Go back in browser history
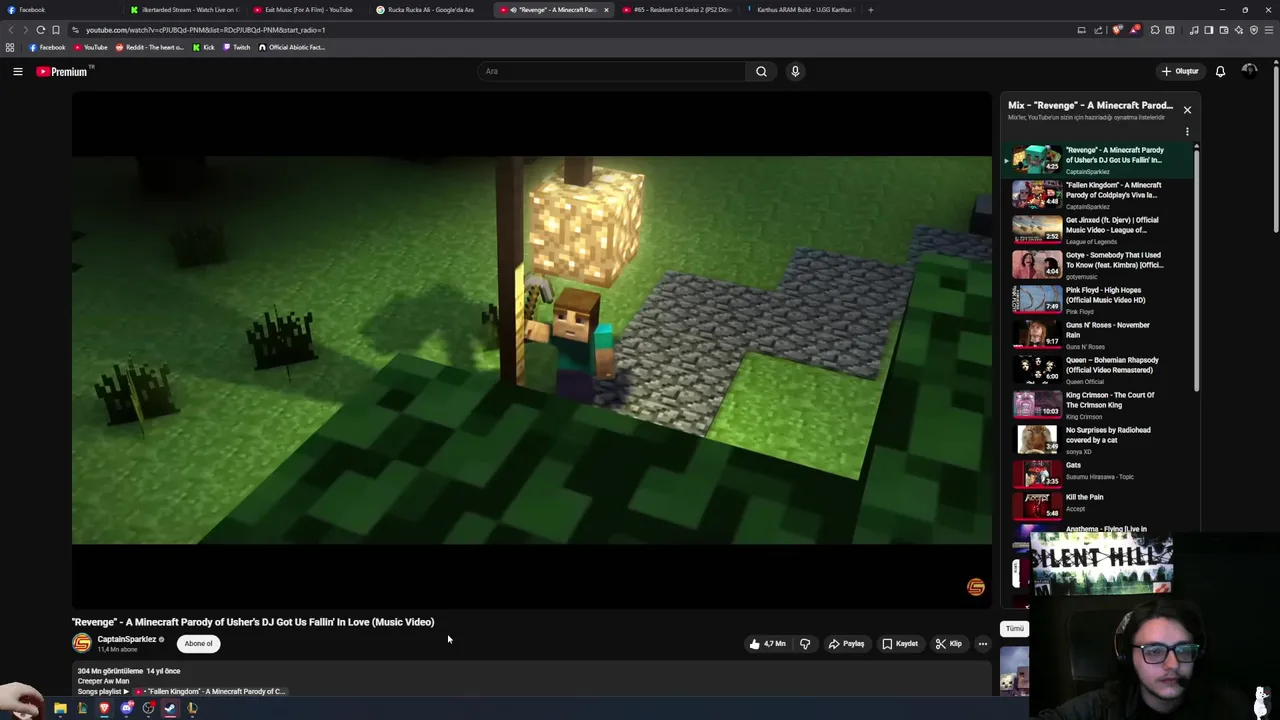Viewport: 1280px width, 720px height. coord(10,30)
